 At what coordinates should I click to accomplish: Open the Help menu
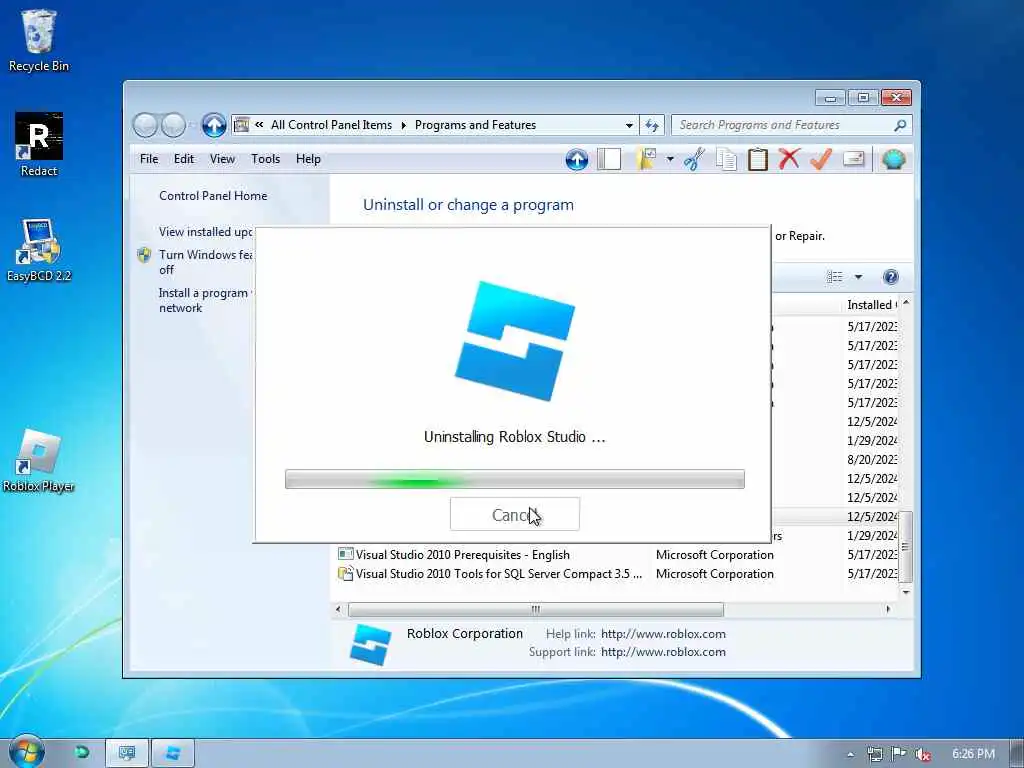[308, 159]
